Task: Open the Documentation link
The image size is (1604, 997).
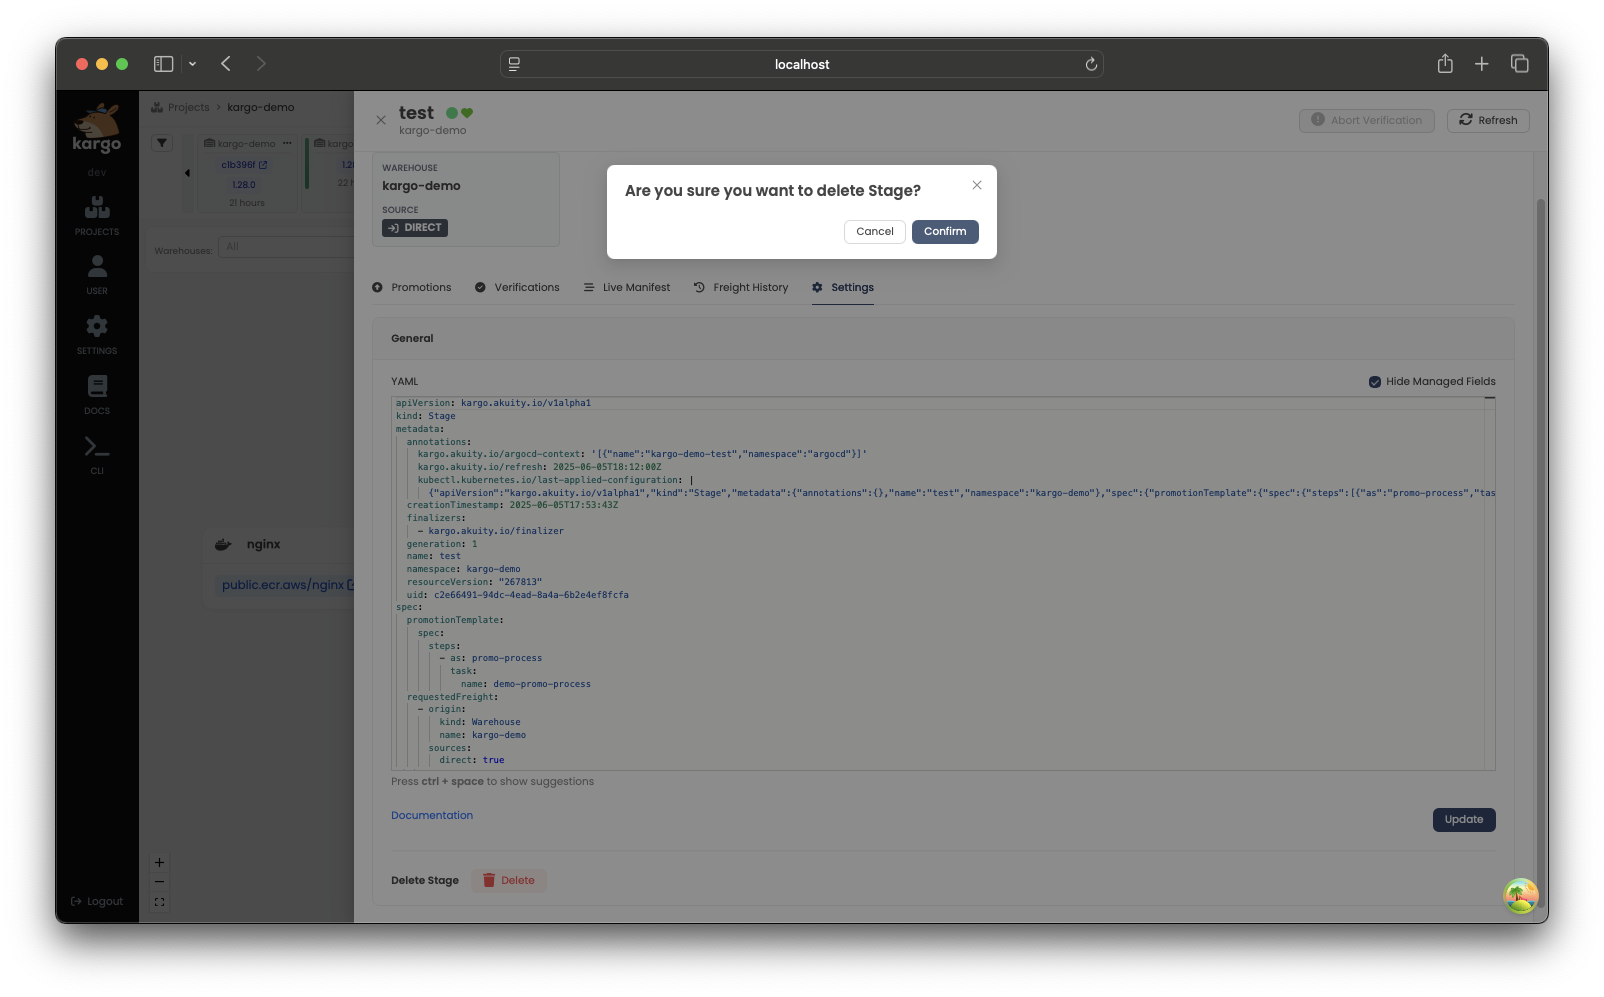Action: 432,816
